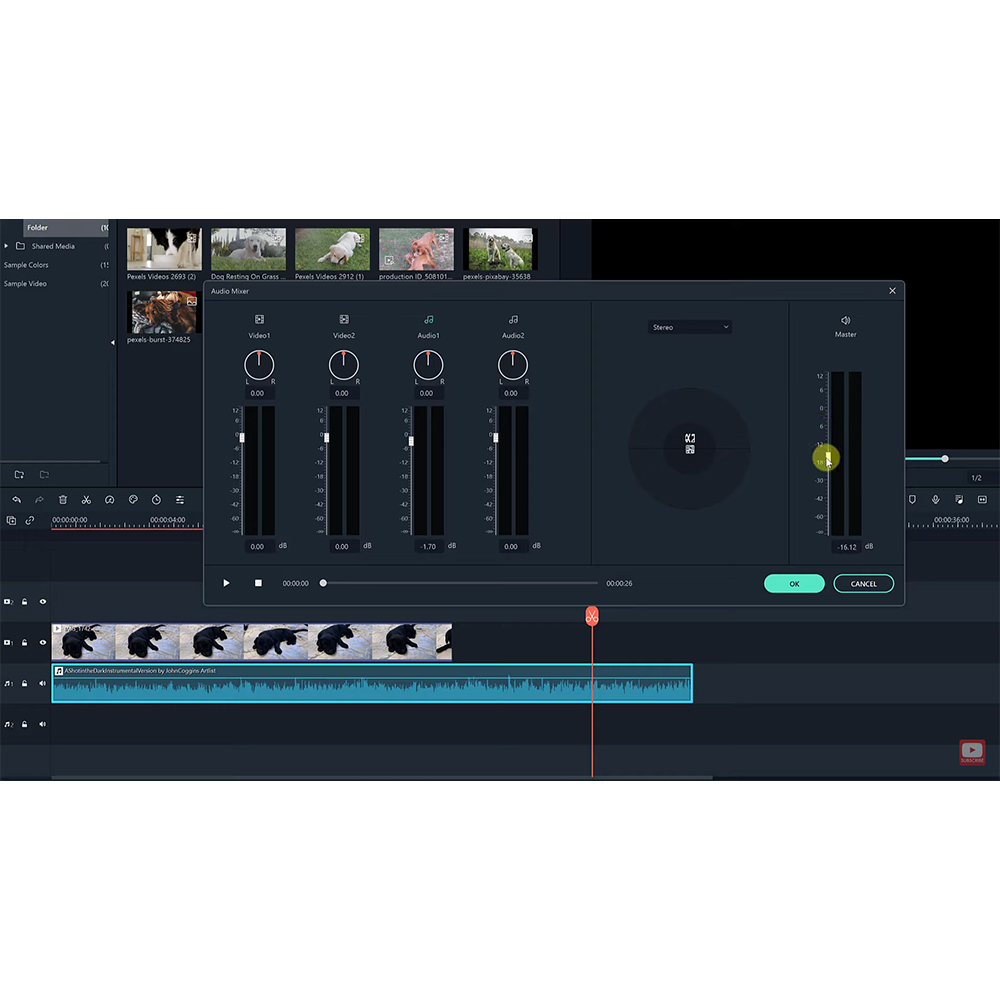Toggle the lock on audio track 2
Image resolution: width=1000 pixels, height=1000 pixels.
click(25, 724)
